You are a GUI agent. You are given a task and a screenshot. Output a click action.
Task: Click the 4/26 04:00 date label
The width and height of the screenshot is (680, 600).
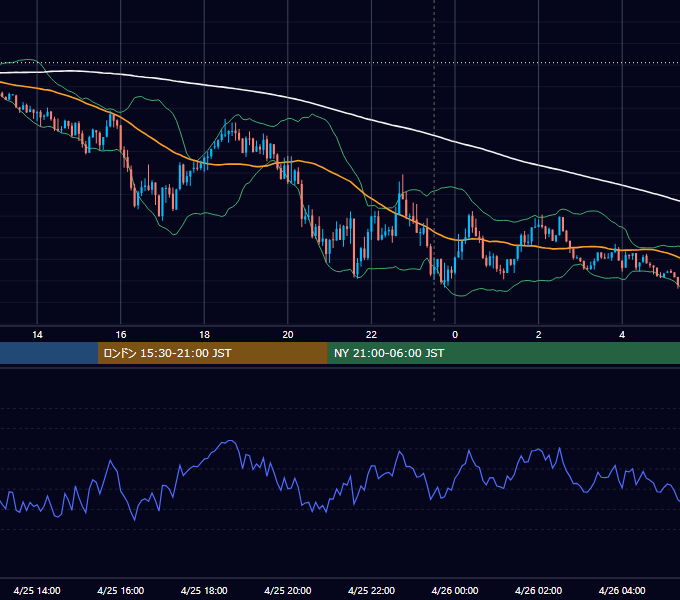click(622, 590)
